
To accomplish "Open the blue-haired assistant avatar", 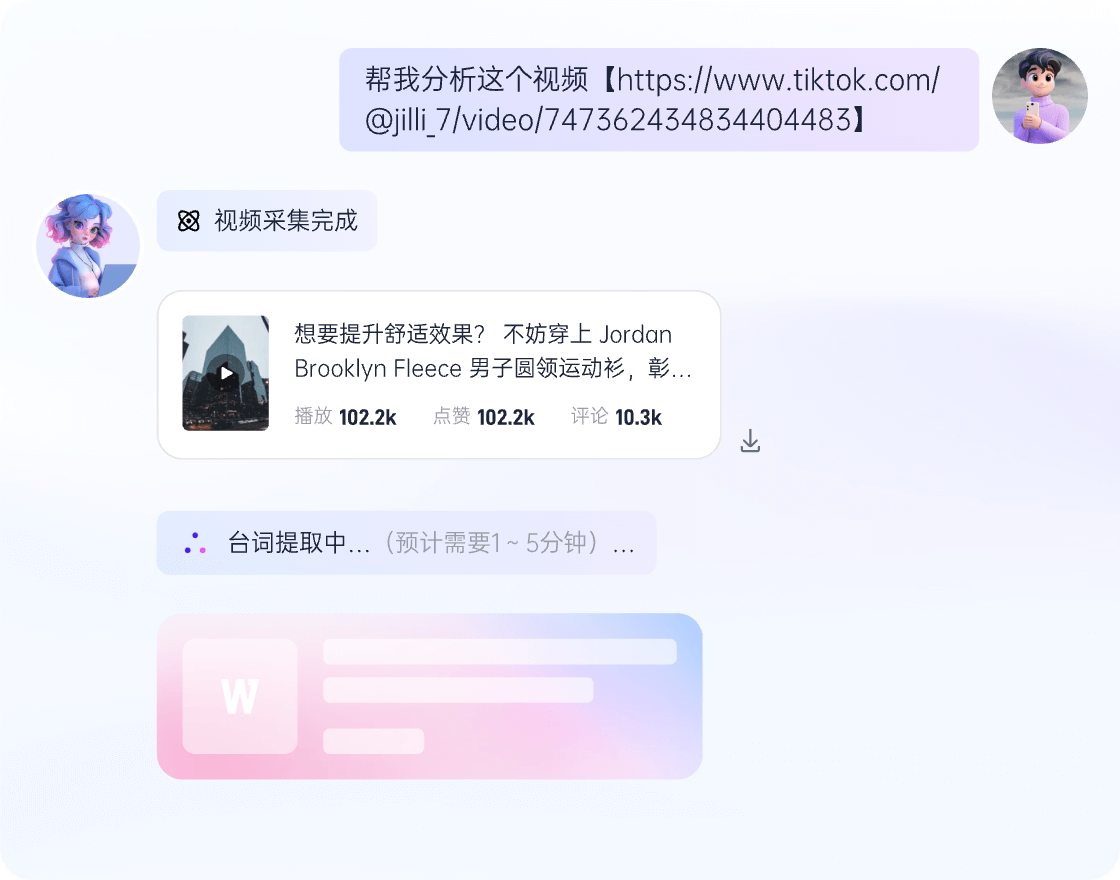I will (89, 246).
